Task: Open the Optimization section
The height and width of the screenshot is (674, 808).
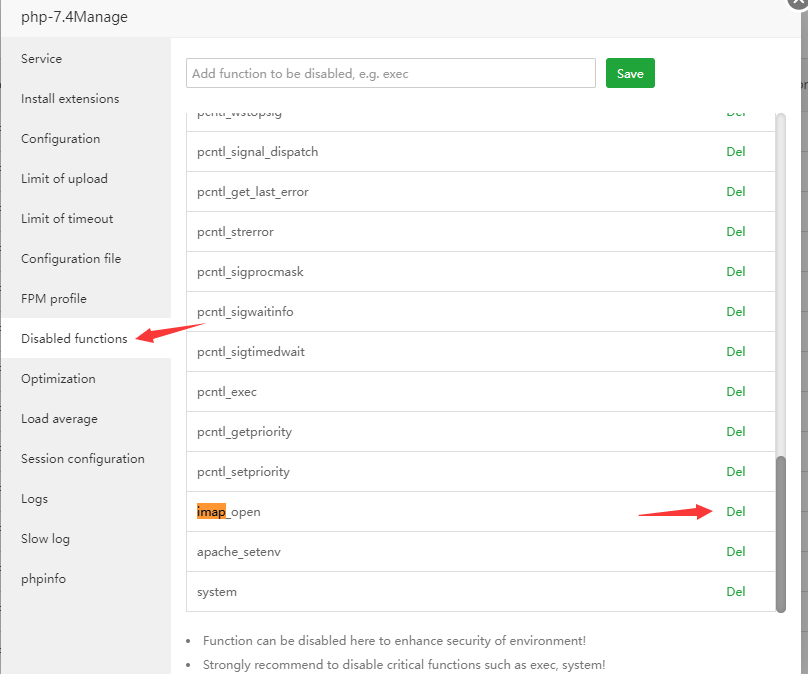Action: tap(58, 379)
